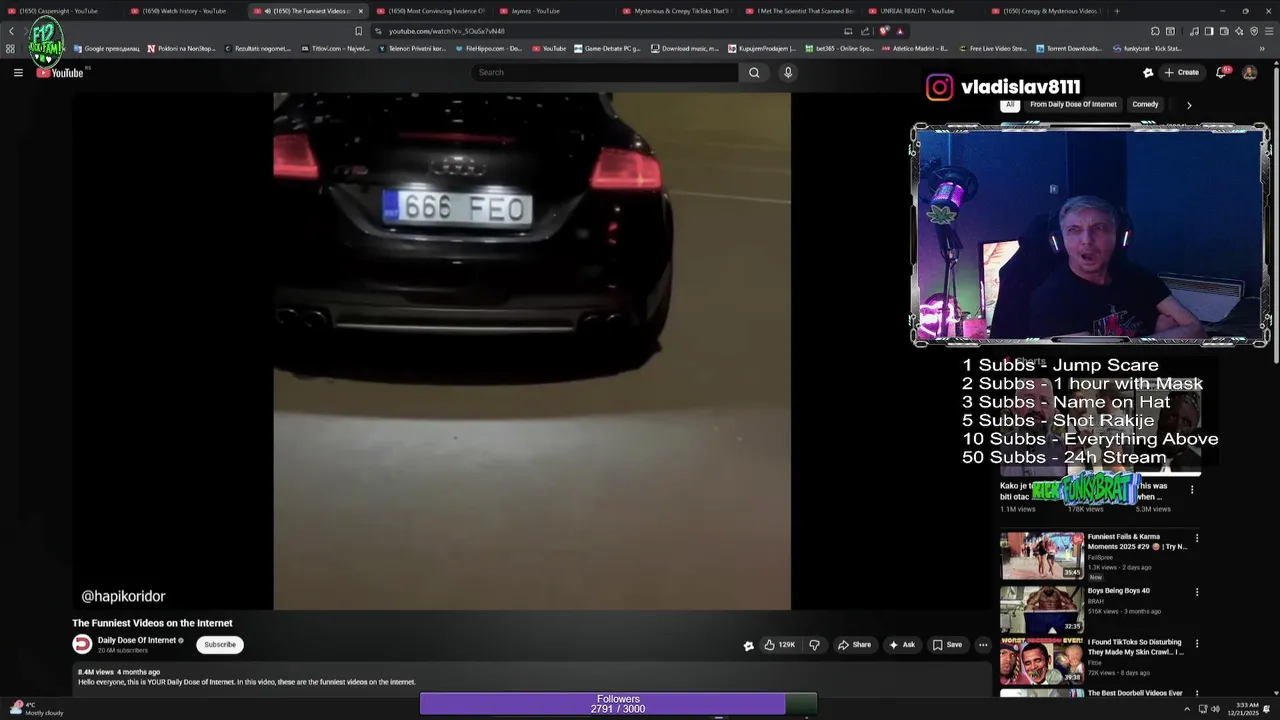Close the Funniest Videos tab
Image resolution: width=1280 pixels, height=720 pixels.
click(x=361, y=11)
